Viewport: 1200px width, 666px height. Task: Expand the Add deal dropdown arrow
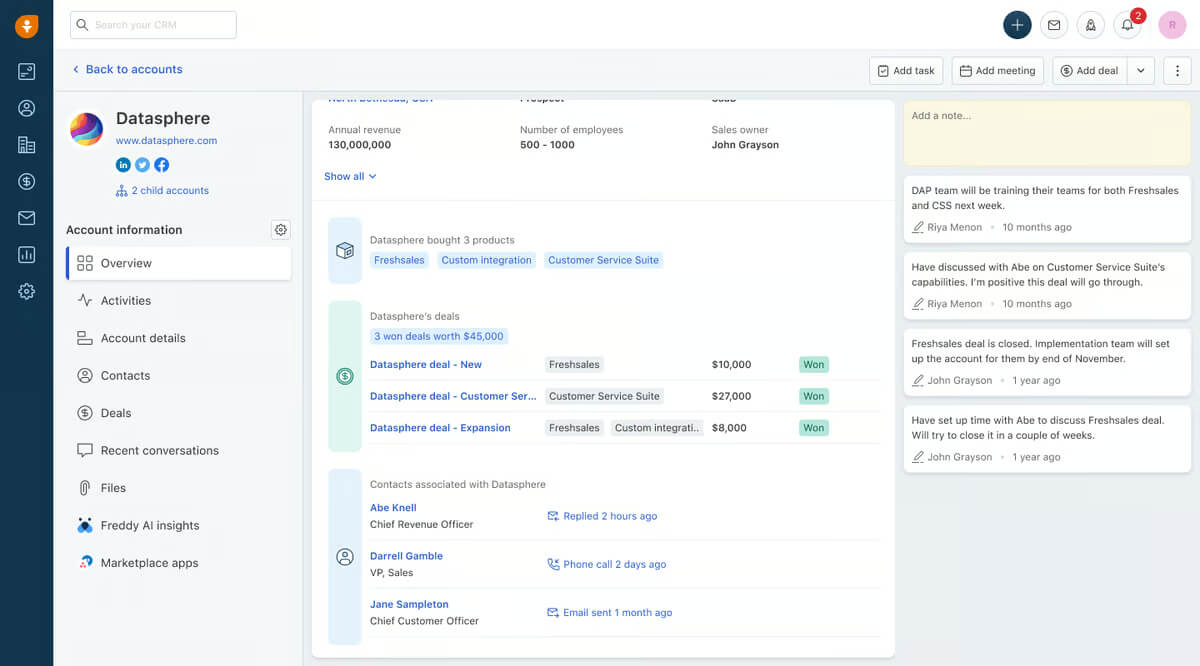point(1141,71)
